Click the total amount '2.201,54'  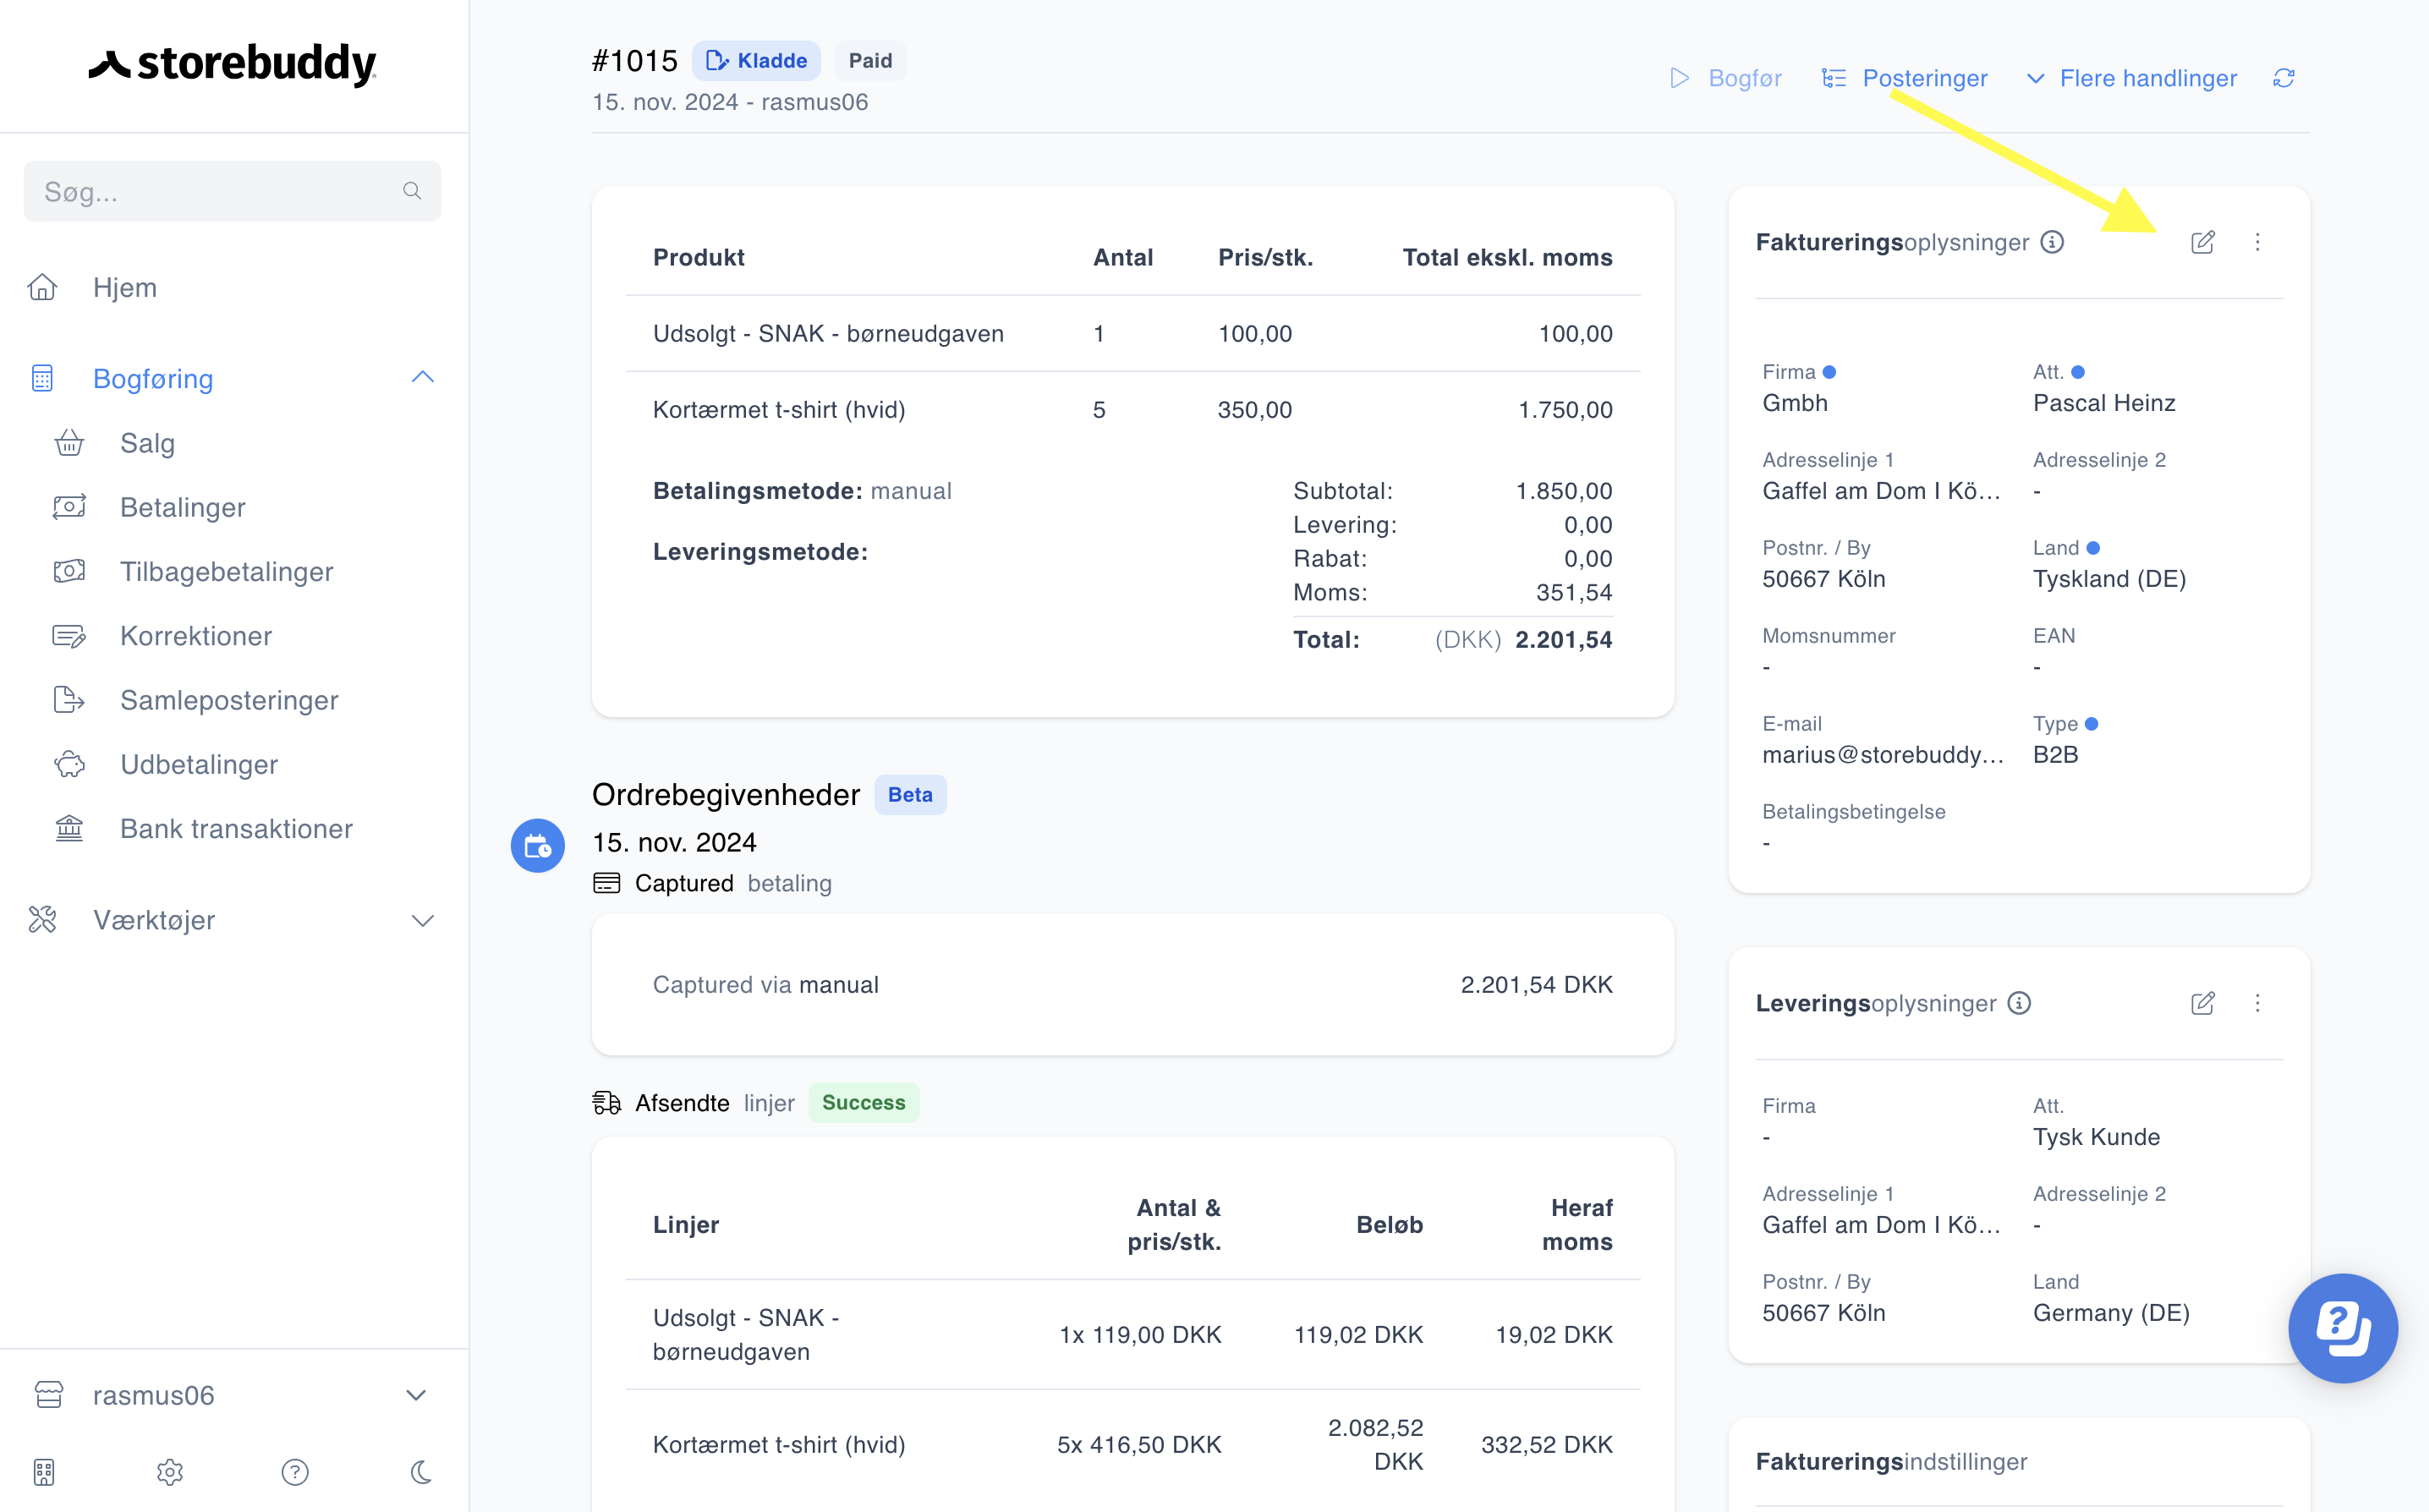tap(1564, 640)
